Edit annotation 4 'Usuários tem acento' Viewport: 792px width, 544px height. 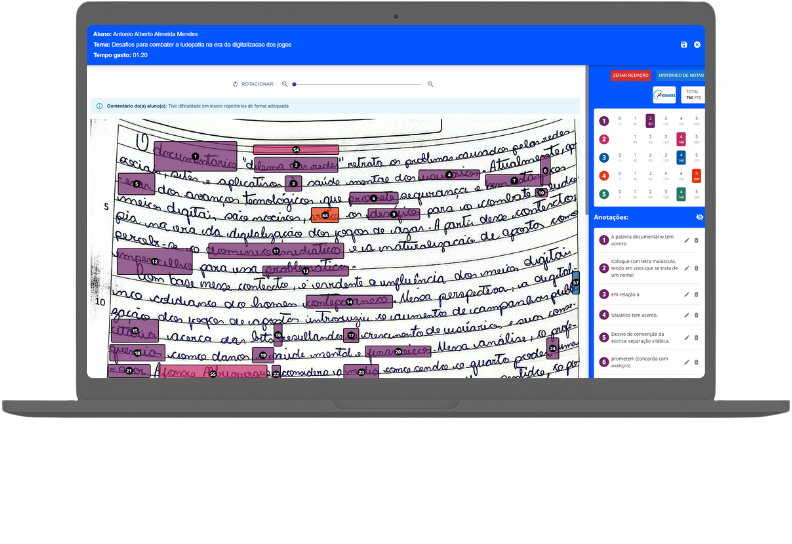click(x=686, y=315)
